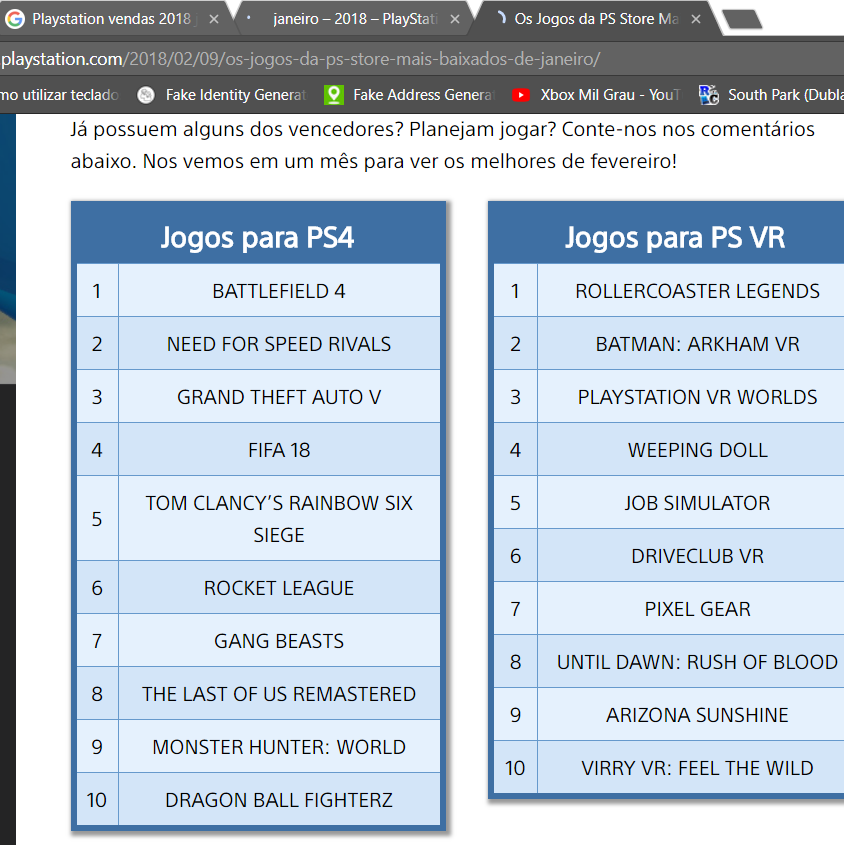Open the Fake Identity Generator bookmark

pyautogui.click(x=222, y=95)
